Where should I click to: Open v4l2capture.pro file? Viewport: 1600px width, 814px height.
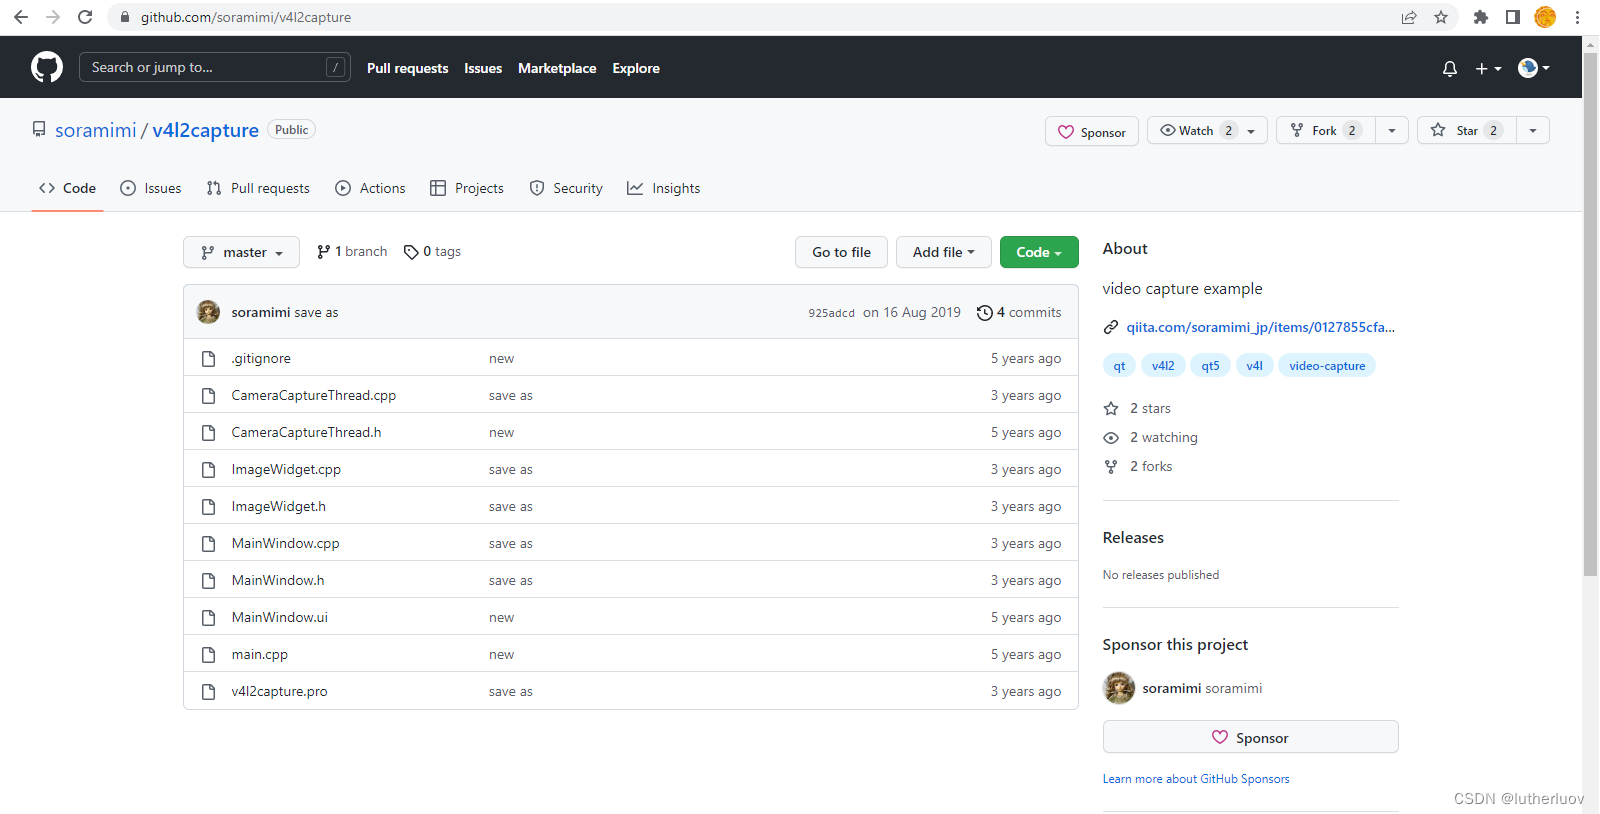coord(279,692)
